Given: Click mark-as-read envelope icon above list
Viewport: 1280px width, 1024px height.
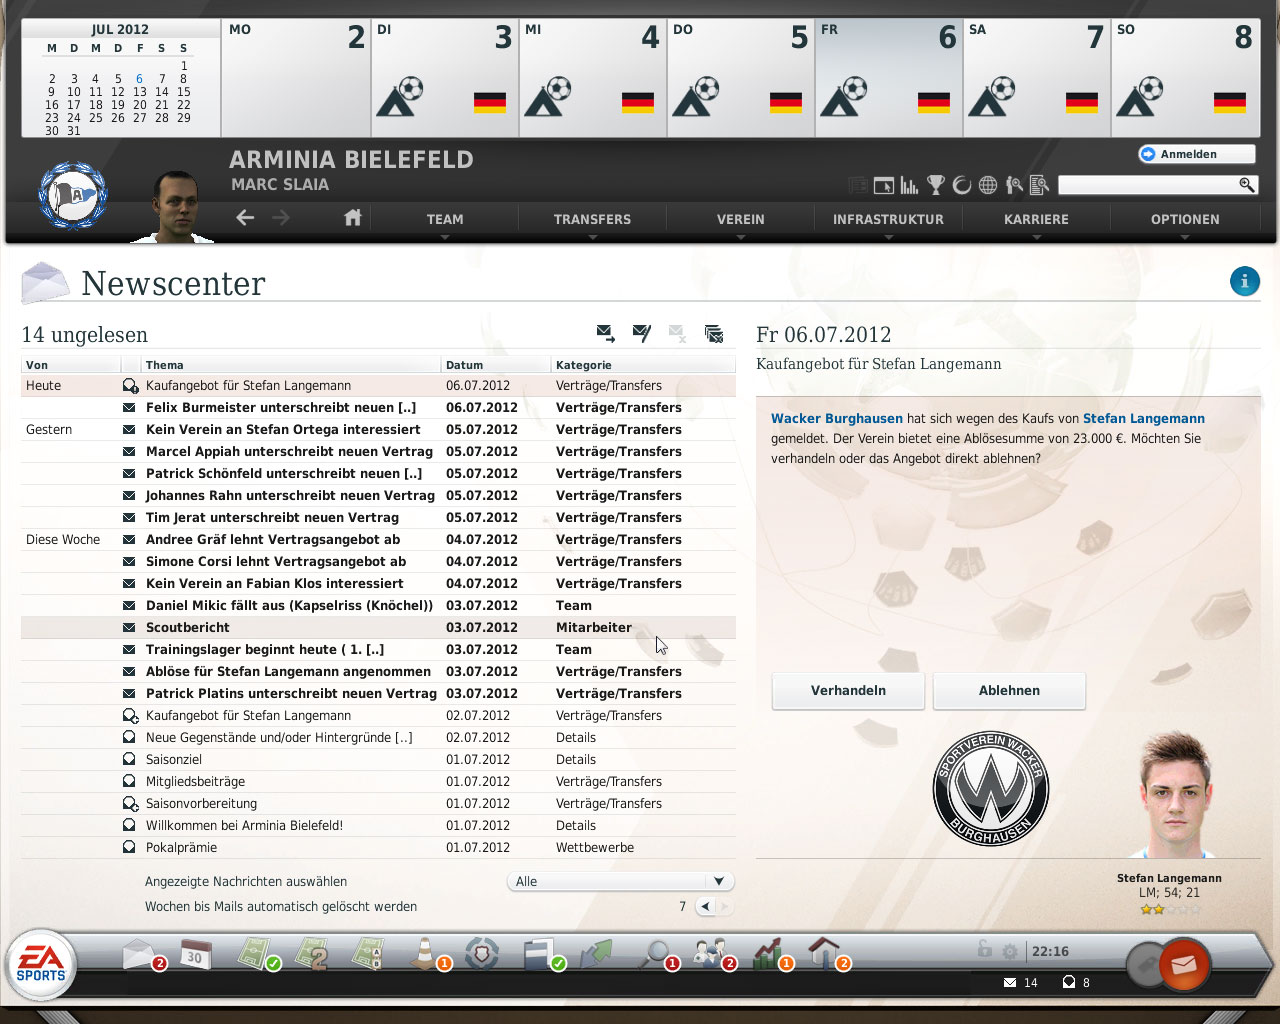Looking at the screenshot, I should tap(642, 333).
